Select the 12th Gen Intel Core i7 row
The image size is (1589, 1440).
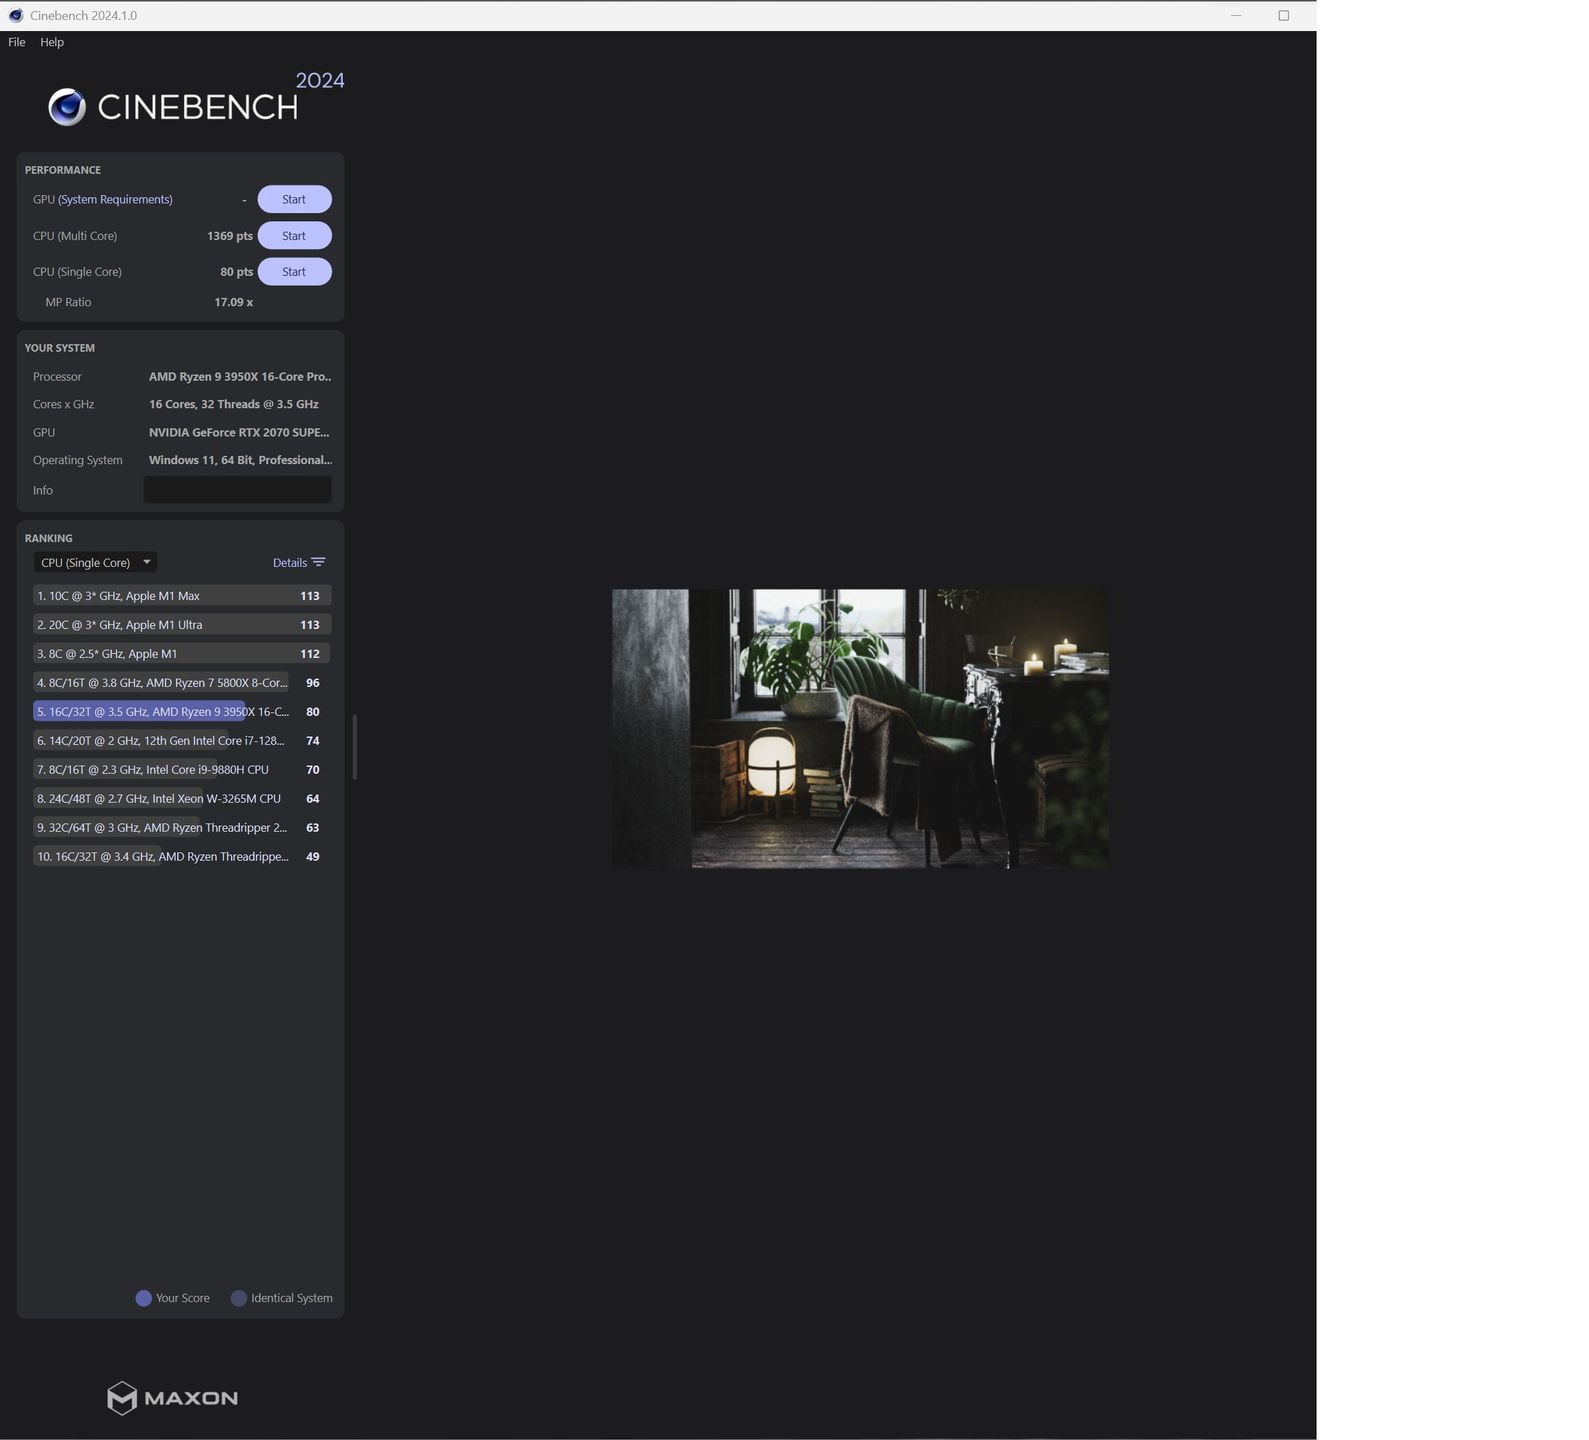pyautogui.click(x=182, y=741)
